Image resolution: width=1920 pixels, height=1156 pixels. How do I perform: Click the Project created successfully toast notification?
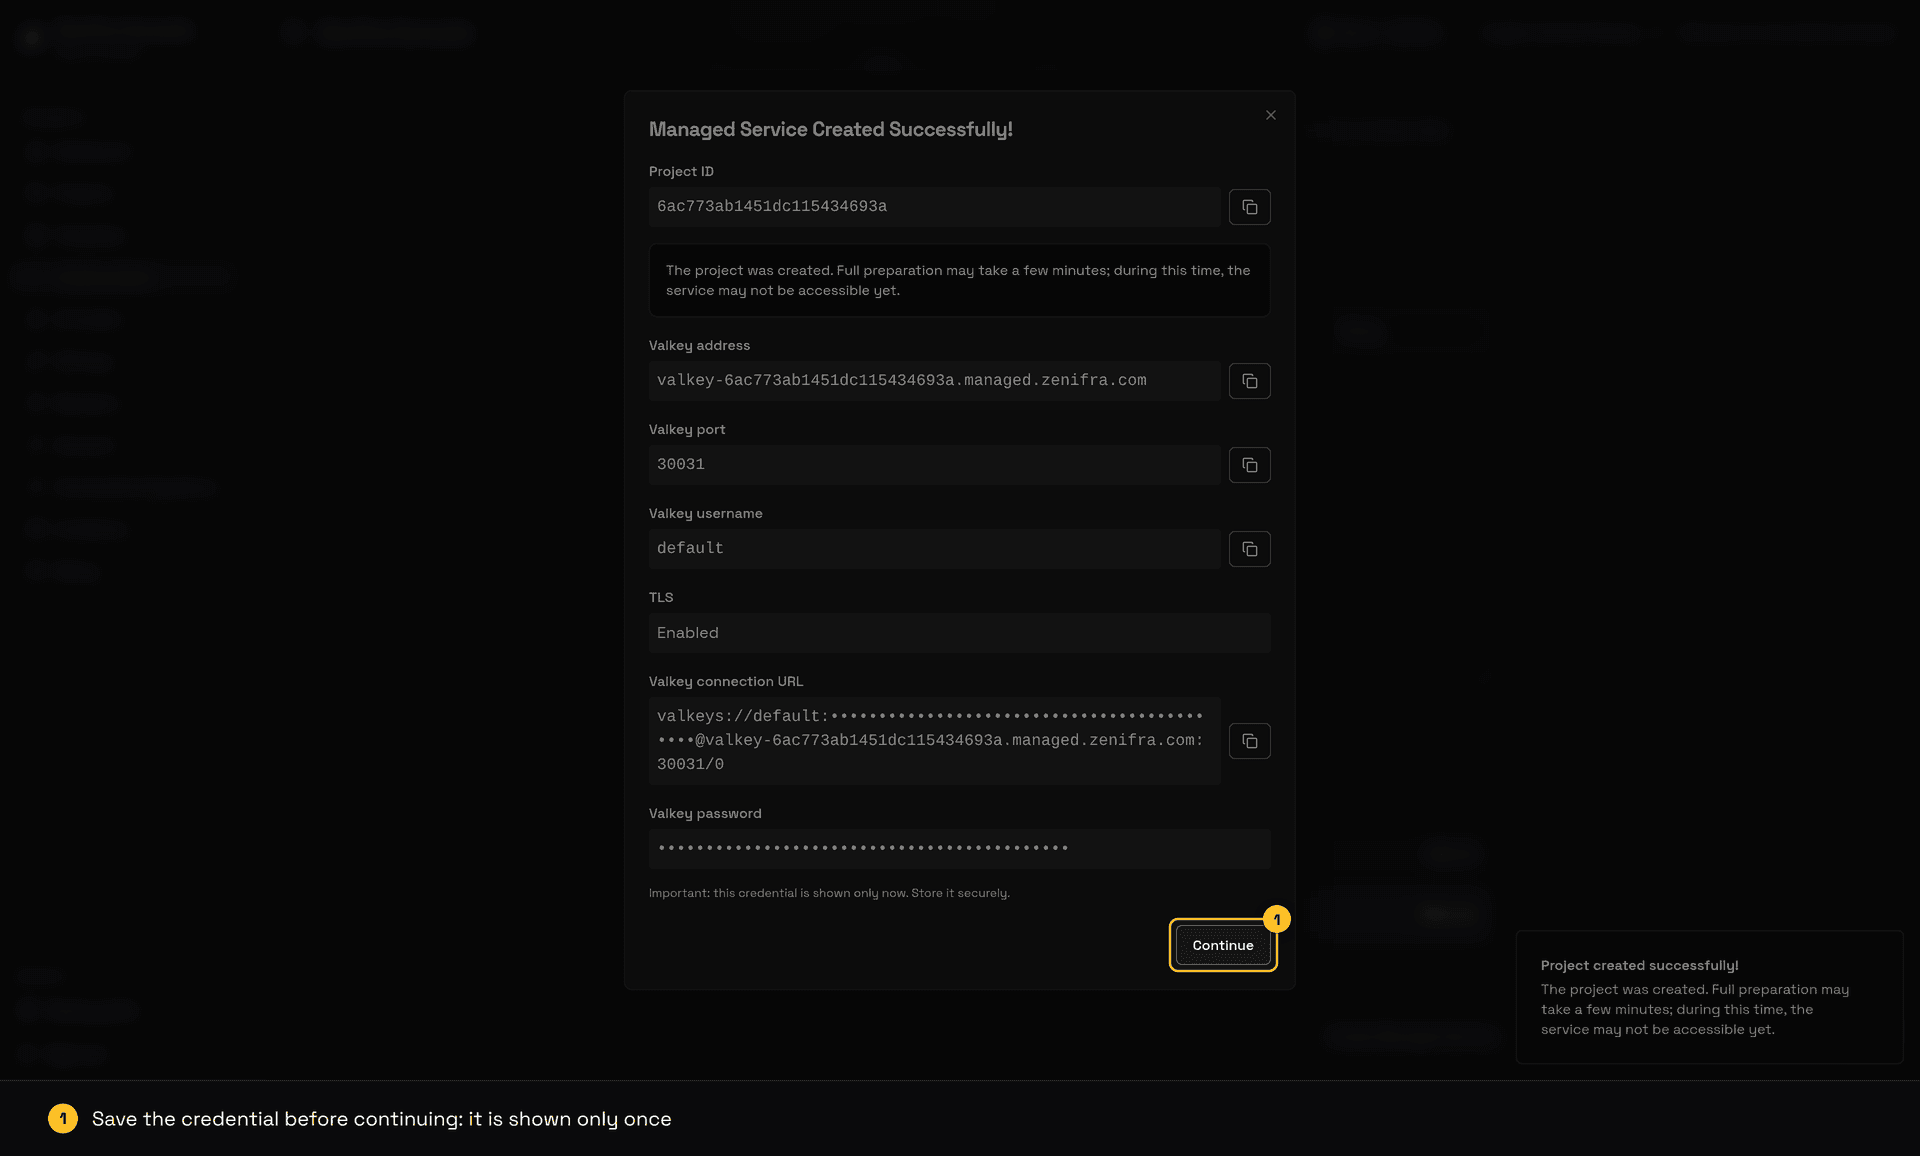click(1709, 997)
